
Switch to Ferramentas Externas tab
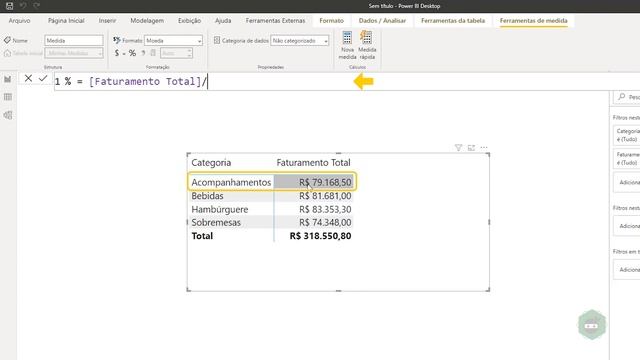point(275,20)
